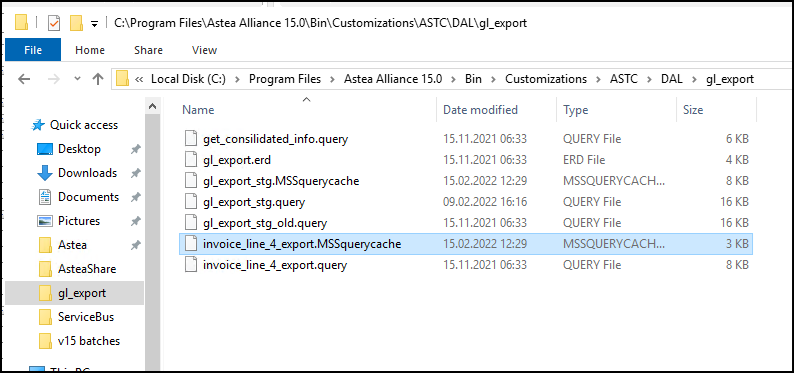Click the New folder quick access toolbar icon
Image resolution: width=795 pixels, height=374 pixels.
pyautogui.click(x=76, y=23)
